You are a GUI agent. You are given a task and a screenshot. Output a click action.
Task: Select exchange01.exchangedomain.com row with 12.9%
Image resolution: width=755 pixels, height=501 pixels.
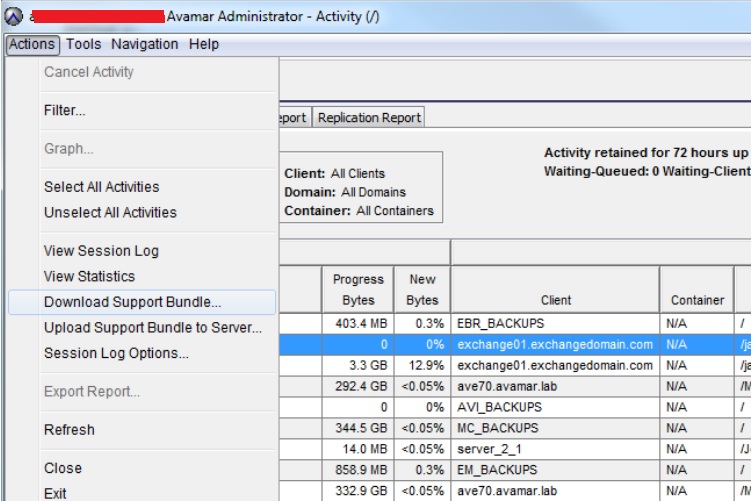click(x=515, y=366)
